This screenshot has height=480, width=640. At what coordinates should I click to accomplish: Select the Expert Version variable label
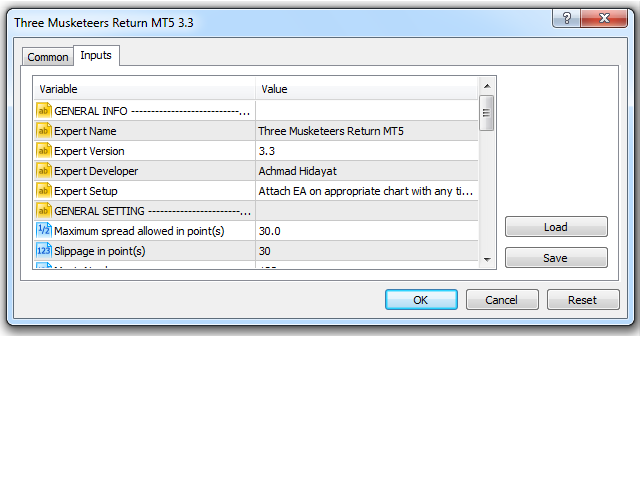[89, 151]
